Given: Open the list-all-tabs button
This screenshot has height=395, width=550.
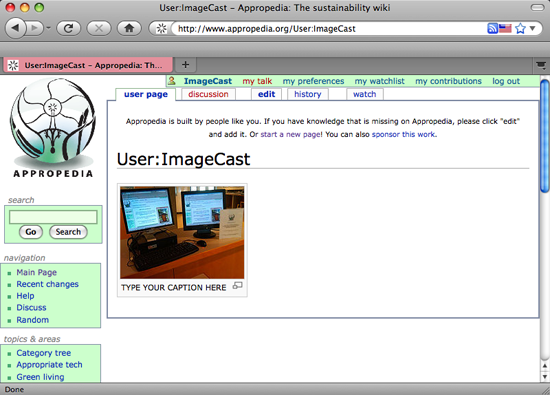Looking at the screenshot, I should pos(541,65).
